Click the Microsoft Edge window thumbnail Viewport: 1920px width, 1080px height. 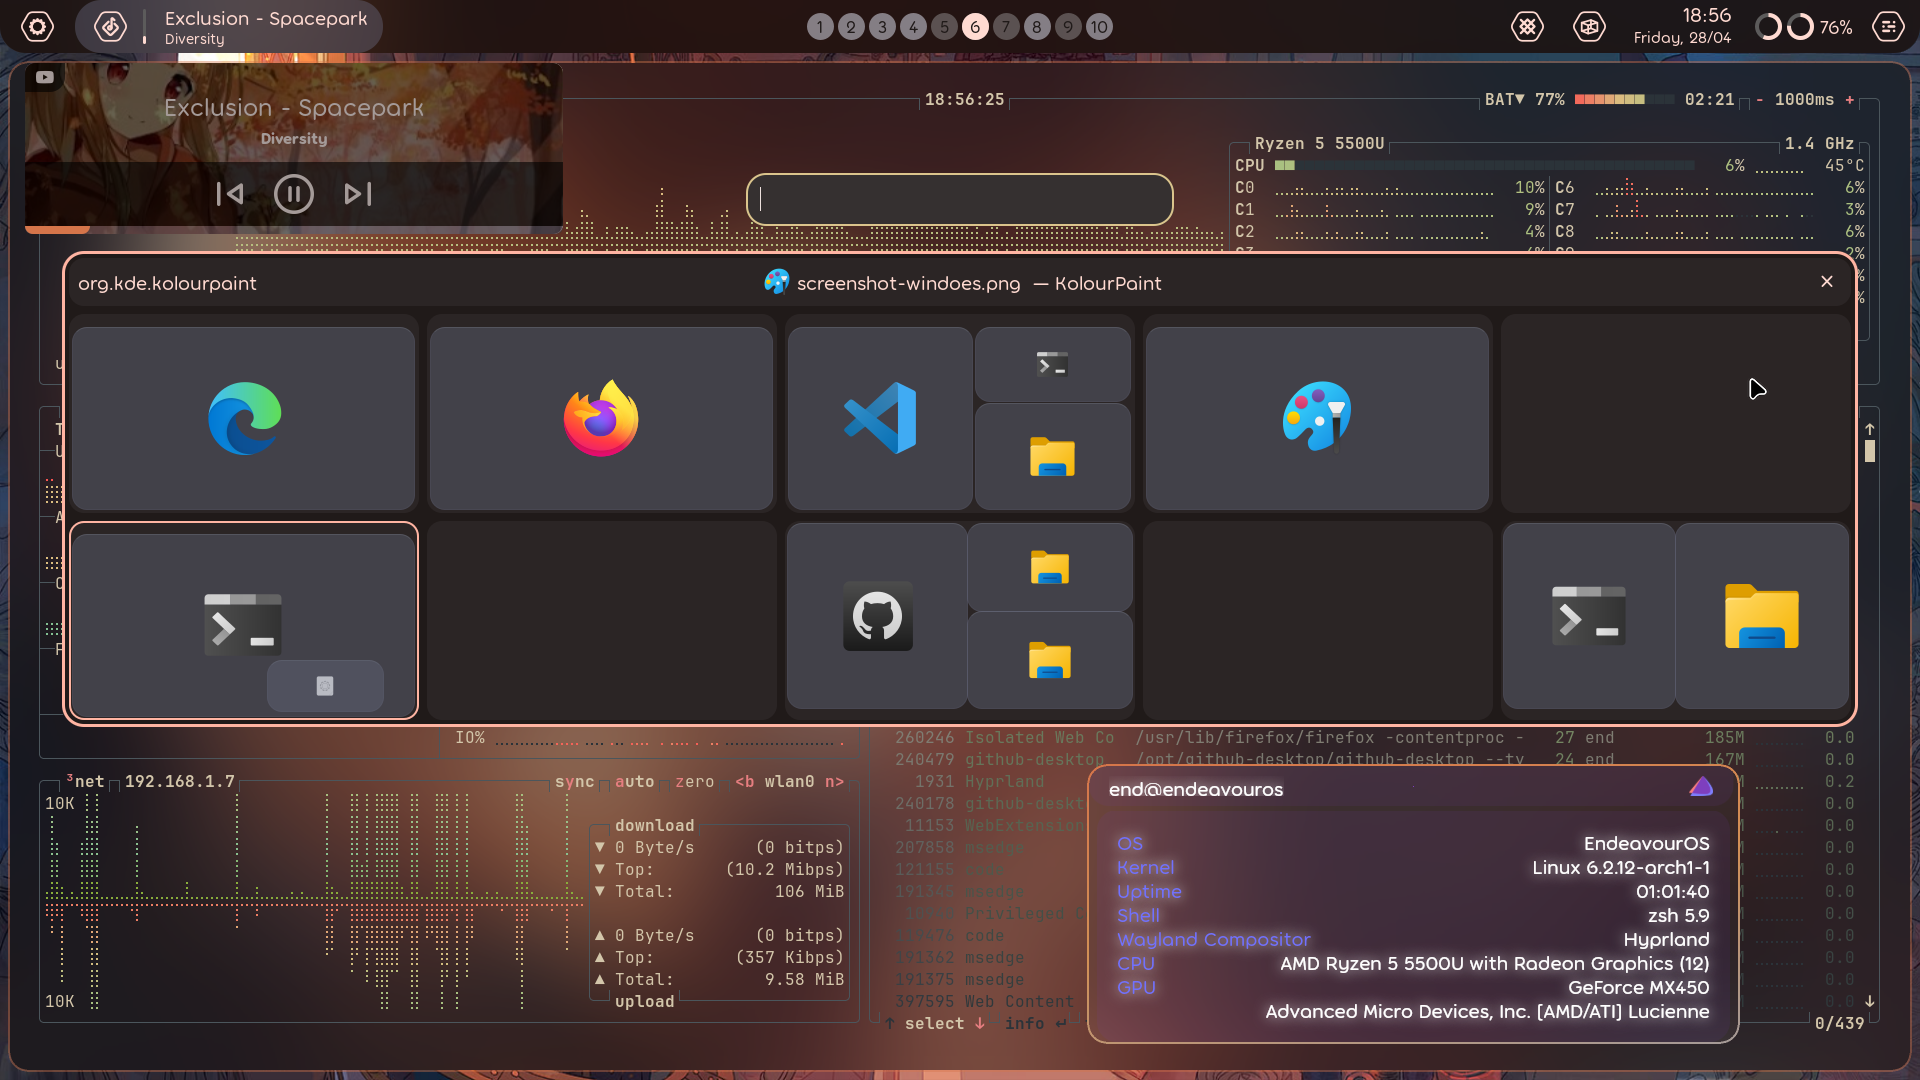[x=243, y=418]
